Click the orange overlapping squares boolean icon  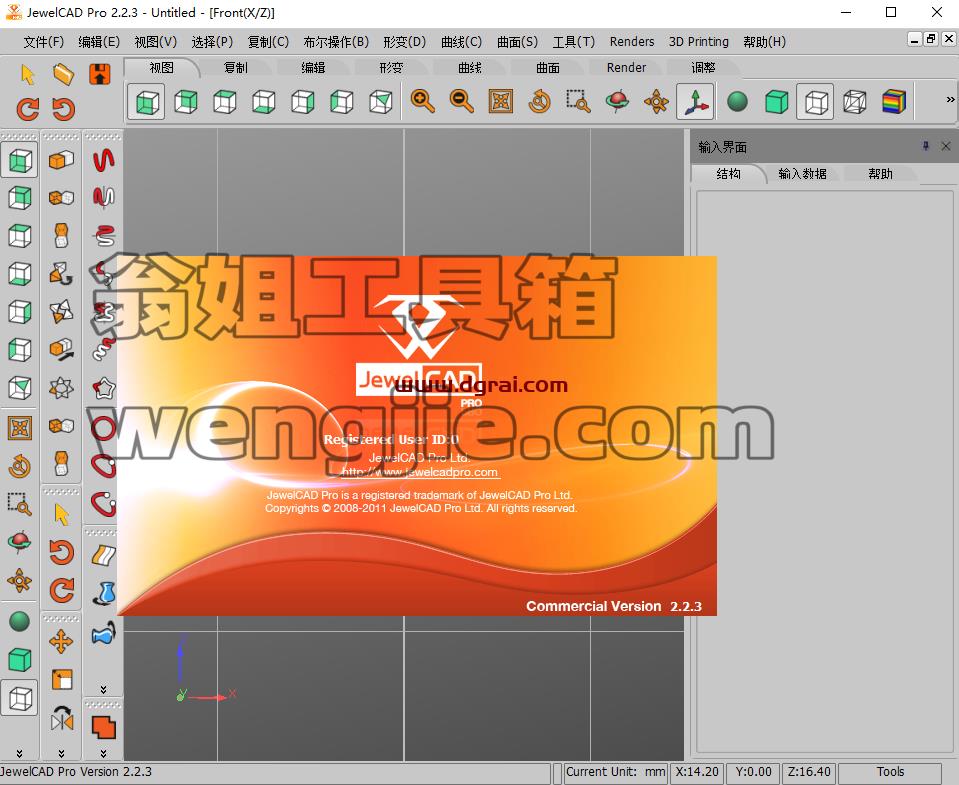point(103,728)
